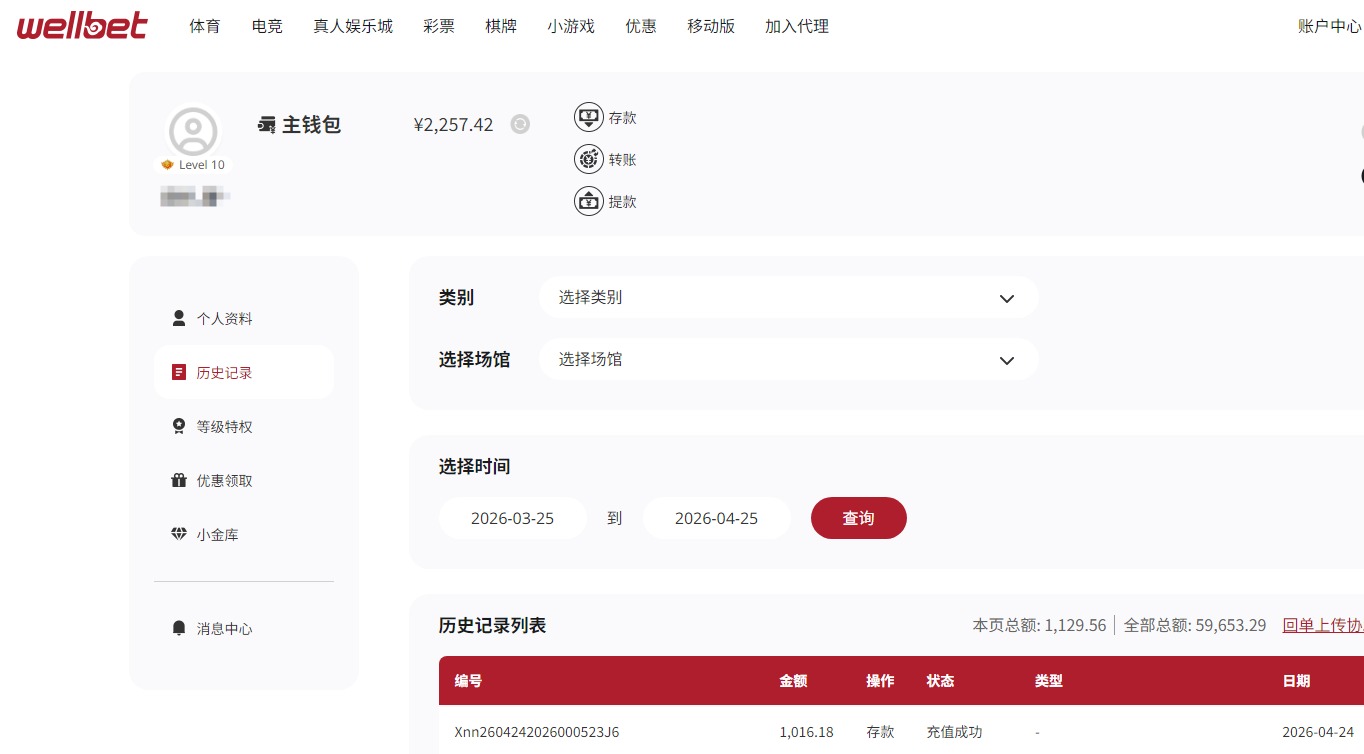1364x754 pixels.
Task: Open the 加入代理 menu
Action: (797, 26)
